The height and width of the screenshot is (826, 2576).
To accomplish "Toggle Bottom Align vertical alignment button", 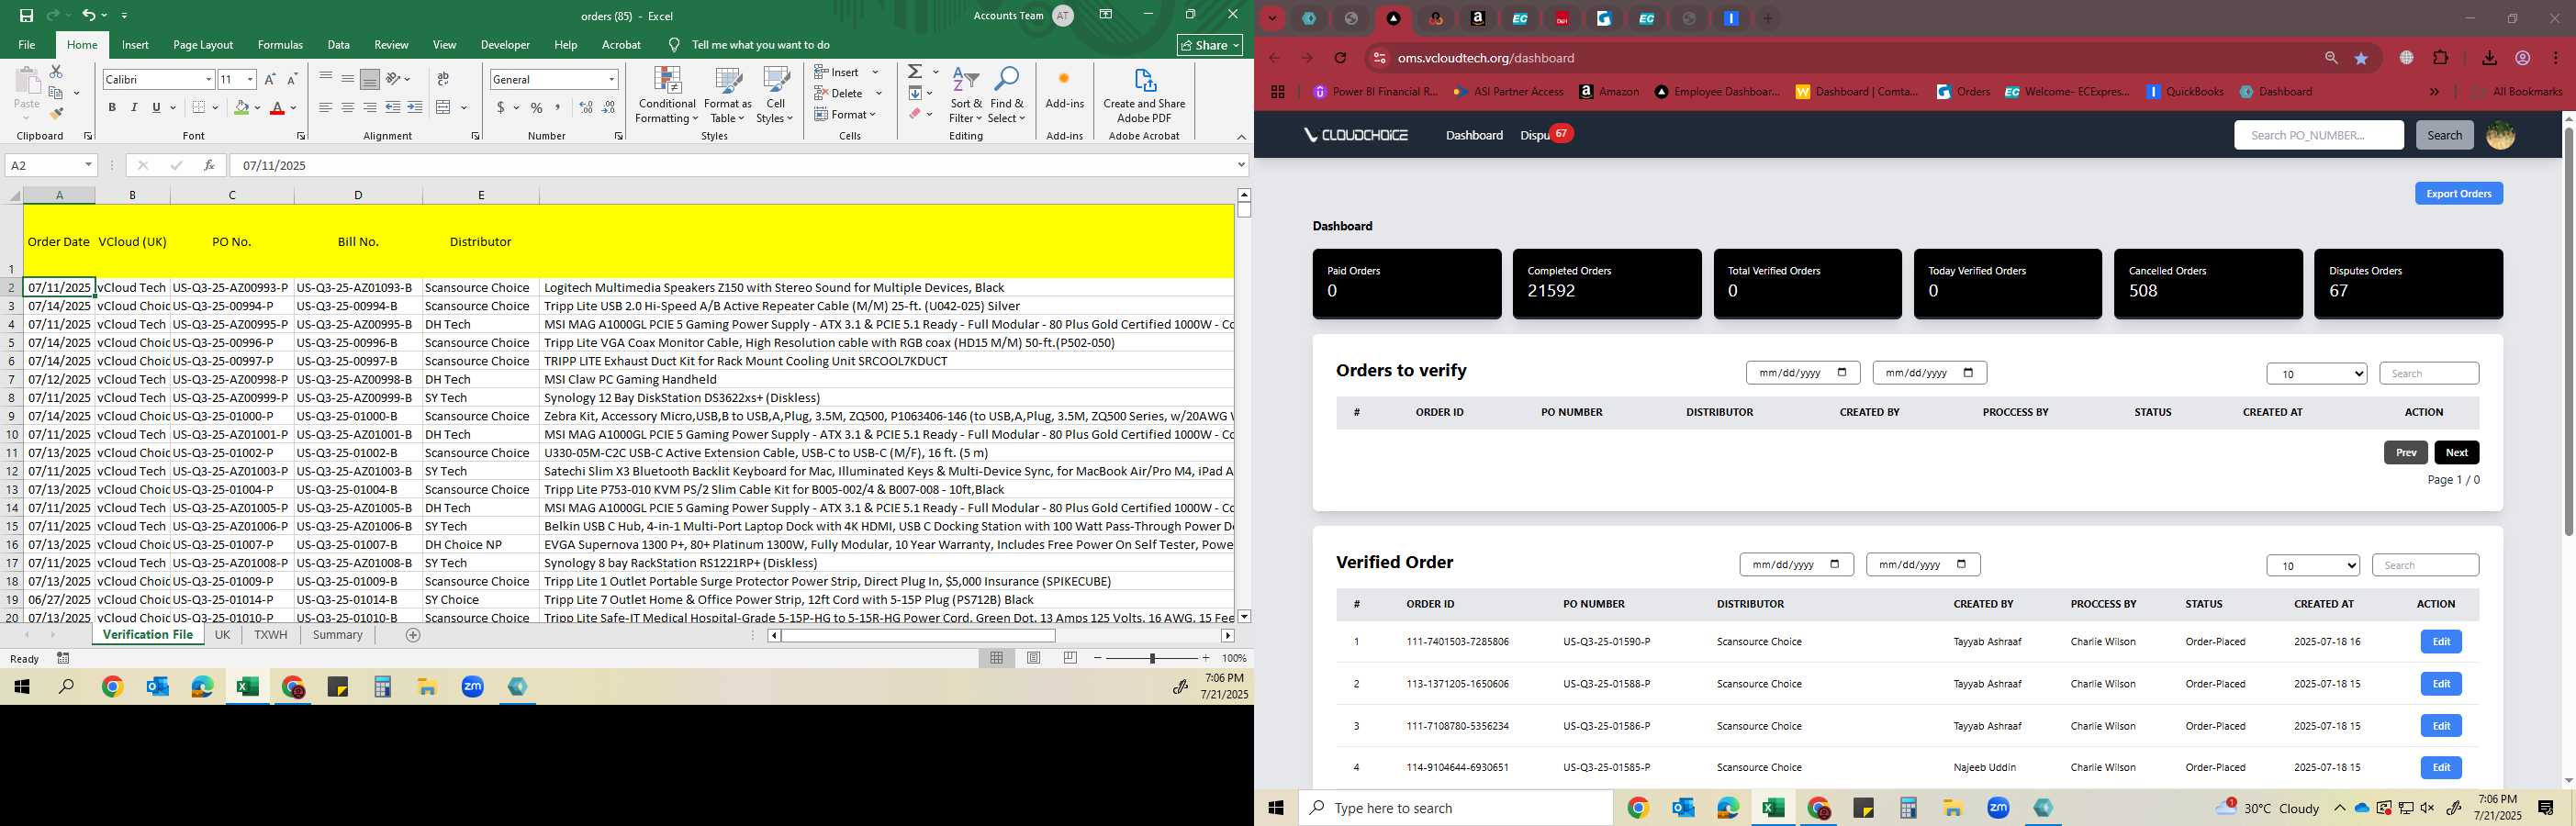I will pyautogui.click(x=369, y=79).
